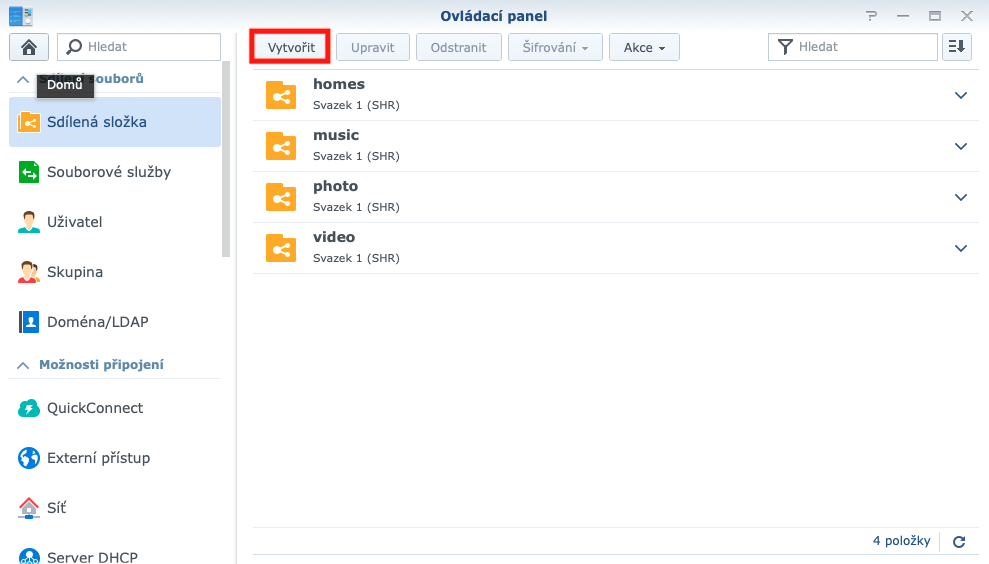The width and height of the screenshot is (989, 564).
Task: Click the Skupina group icon
Action: 28,272
